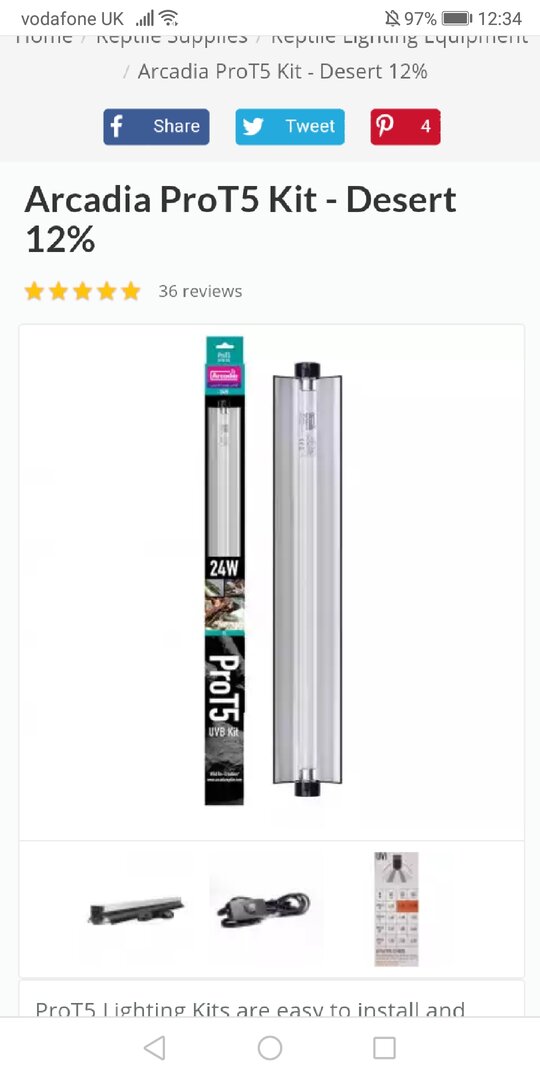This screenshot has height=1080, width=540.
Task: Tap the Android home circle icon
Action: [x=270, y=1048]
